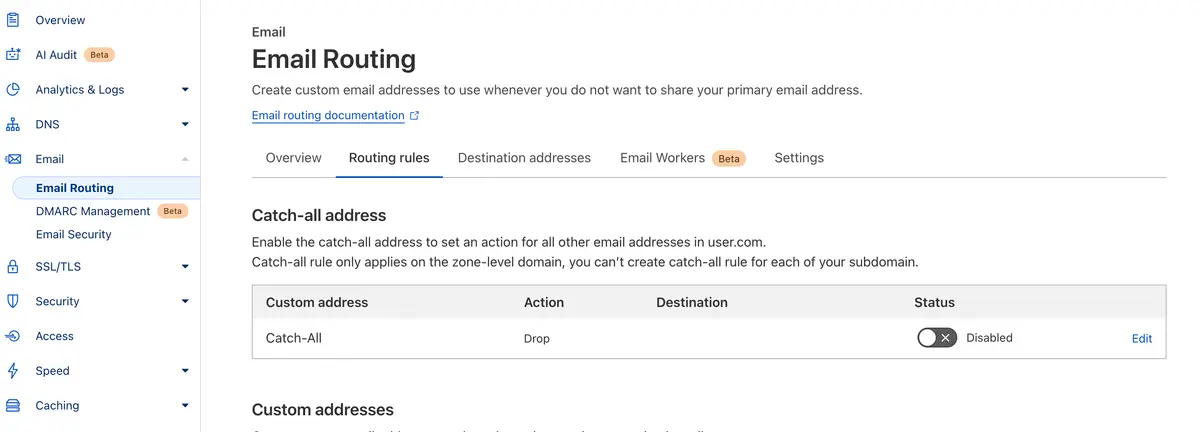Click the SSL/TLS padlock icon
The image size is (1200, 432).
click(13, 266)
